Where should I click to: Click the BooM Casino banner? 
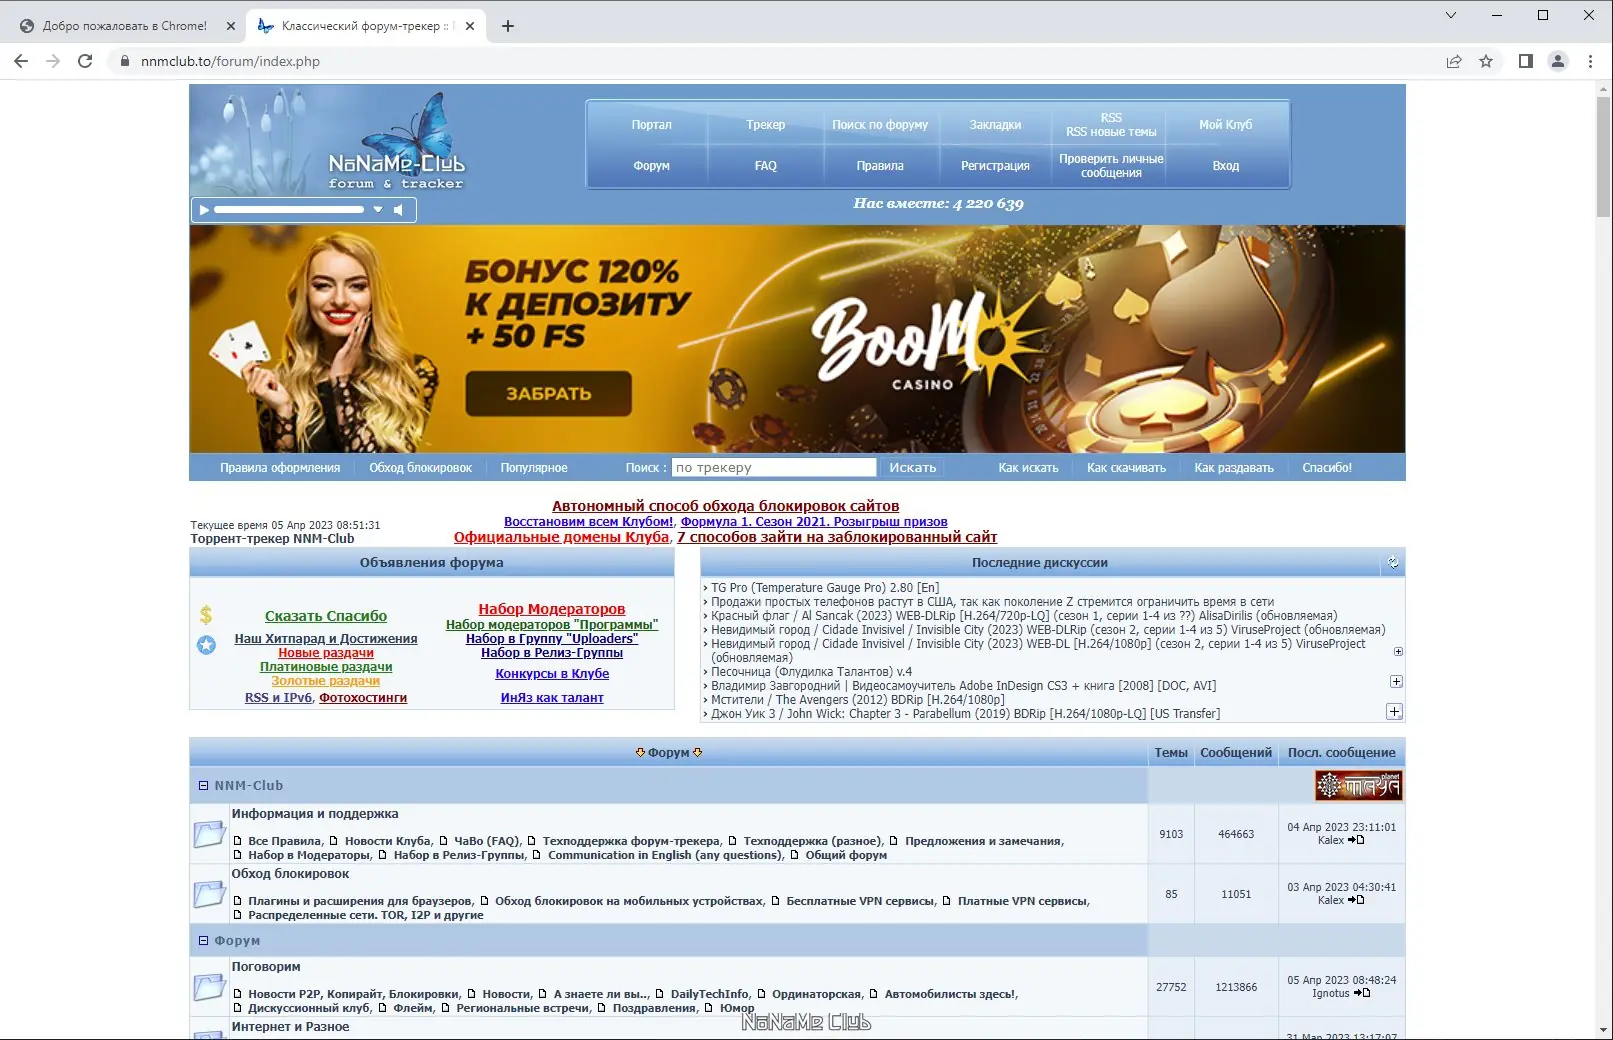point(797,339)
